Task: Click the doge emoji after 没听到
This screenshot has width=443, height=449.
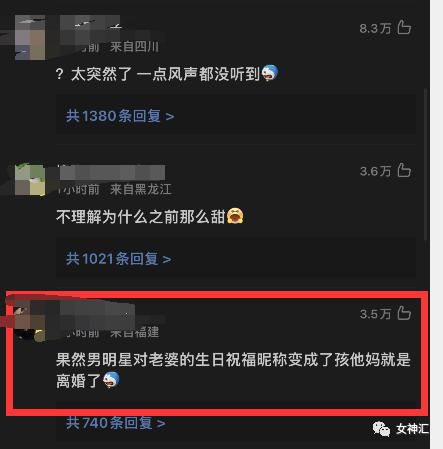Action: coord(270,73)
